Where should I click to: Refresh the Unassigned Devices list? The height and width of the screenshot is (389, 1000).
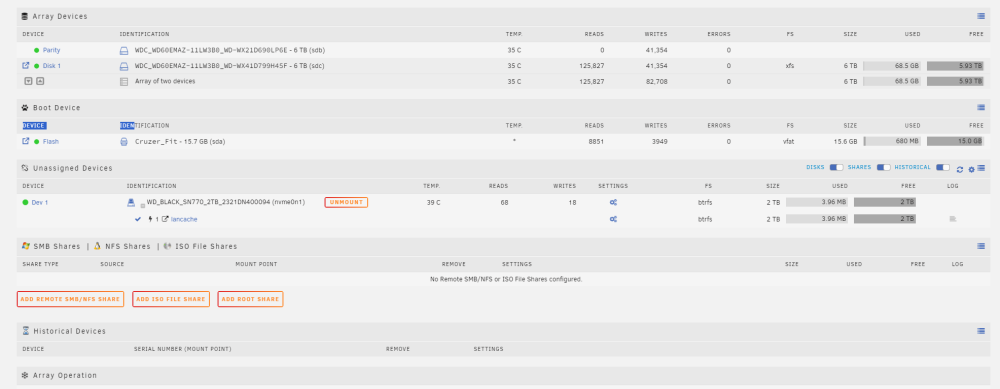960,169
